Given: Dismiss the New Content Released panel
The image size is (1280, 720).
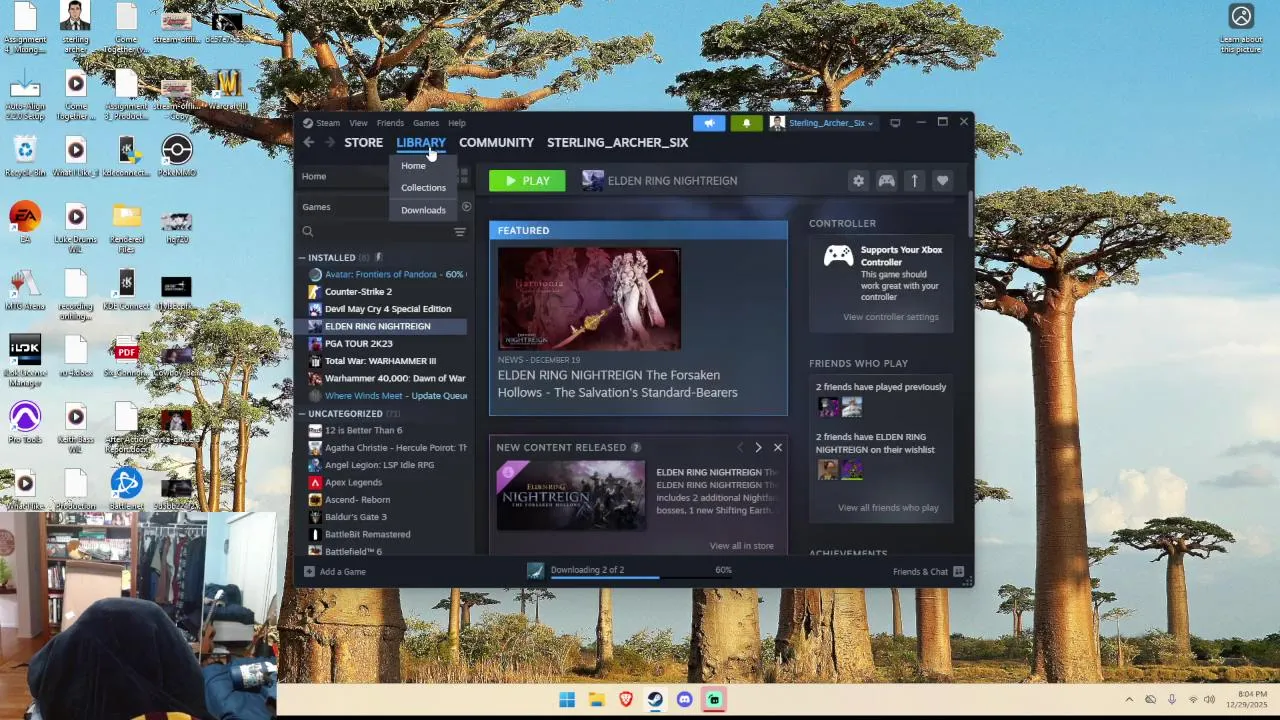Looking at the screenshot, I should 778,448.
